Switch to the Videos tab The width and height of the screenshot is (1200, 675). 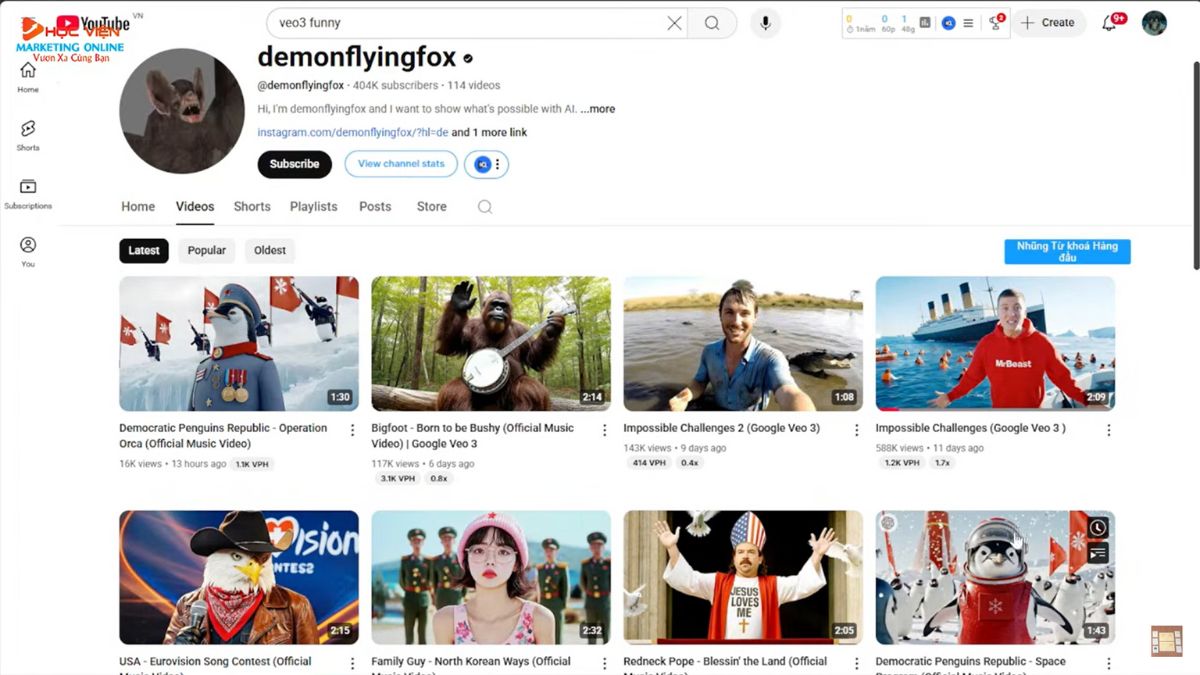click(195, 207)
